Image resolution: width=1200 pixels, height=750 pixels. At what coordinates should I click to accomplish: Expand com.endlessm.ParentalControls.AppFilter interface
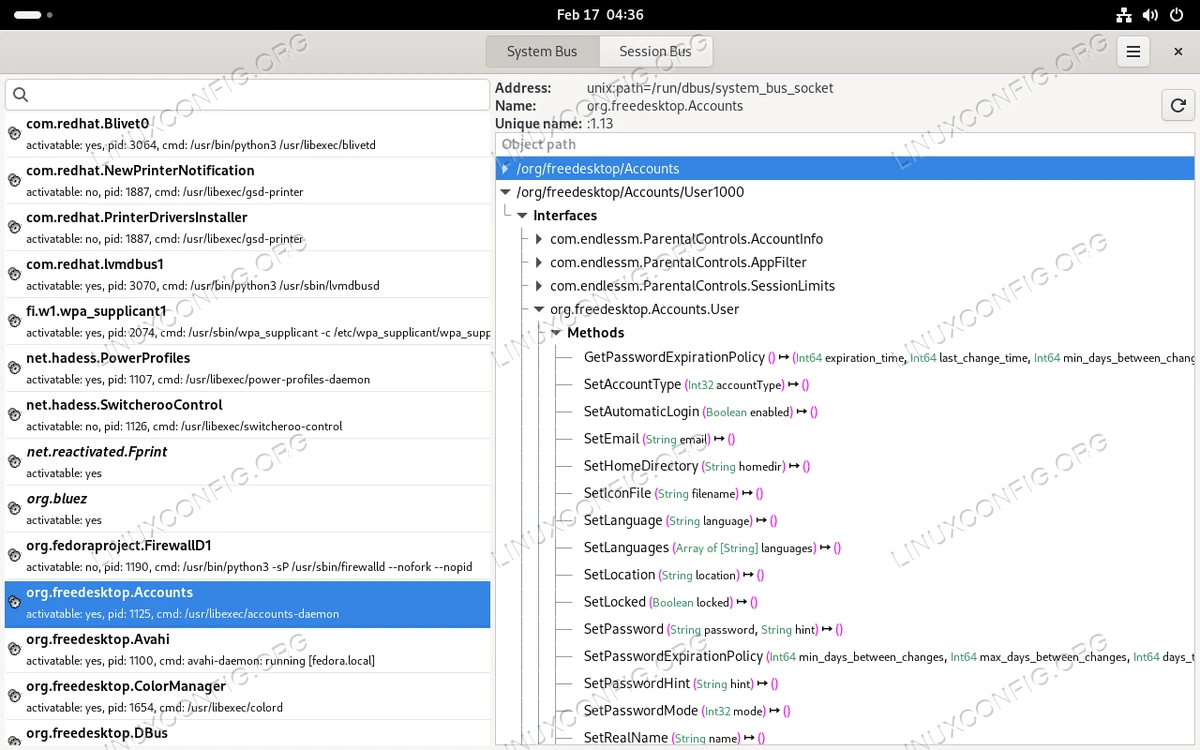pyautogui.click(x=539, y=262)
